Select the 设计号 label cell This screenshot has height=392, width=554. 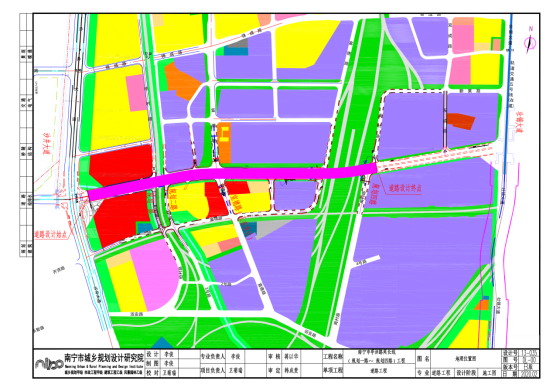point(510,353)
